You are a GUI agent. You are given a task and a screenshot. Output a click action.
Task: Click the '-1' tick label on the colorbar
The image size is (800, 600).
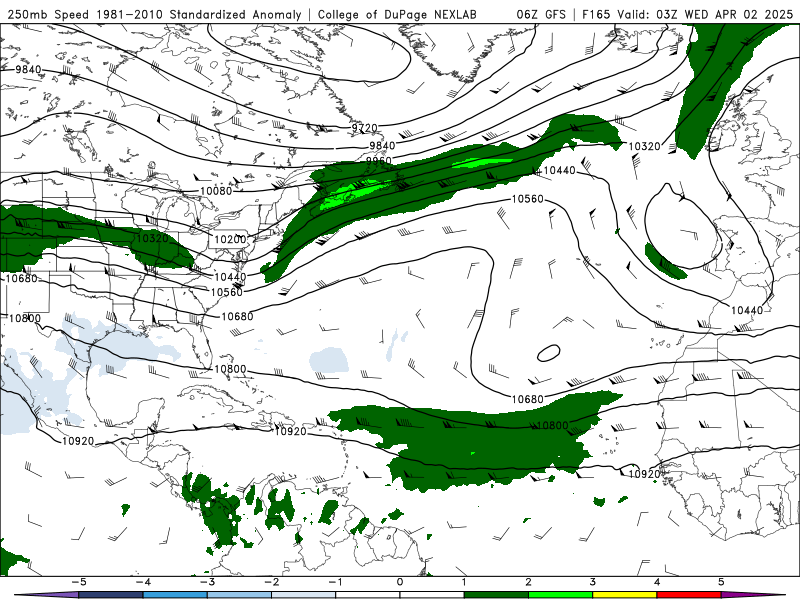pyautogui.click(x=335, y=582)
